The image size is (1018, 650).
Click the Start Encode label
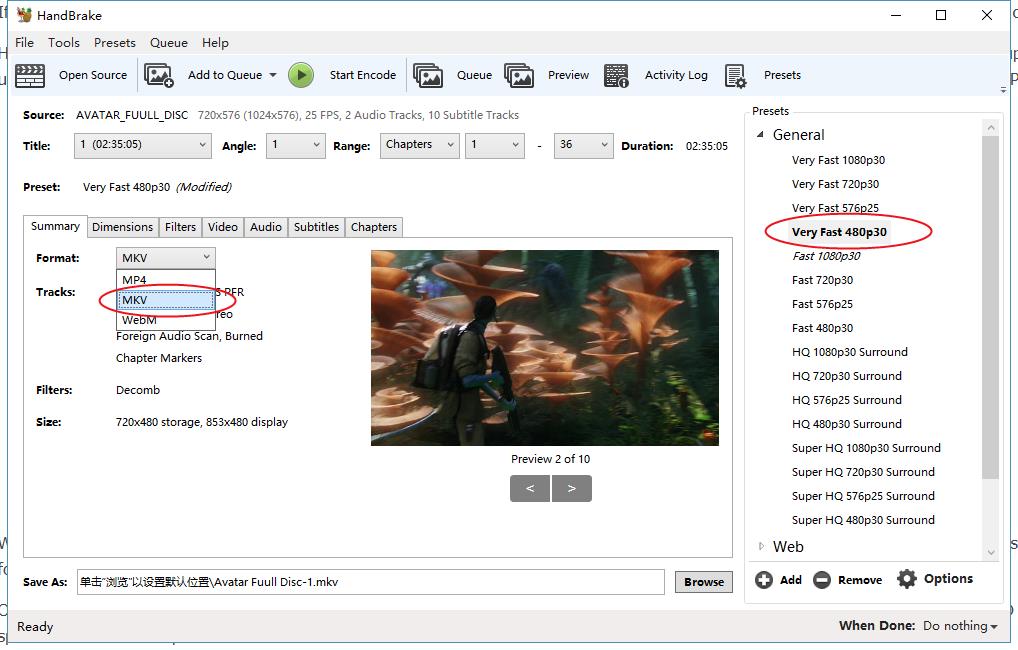pyautogui.click(x=362, y=75)
